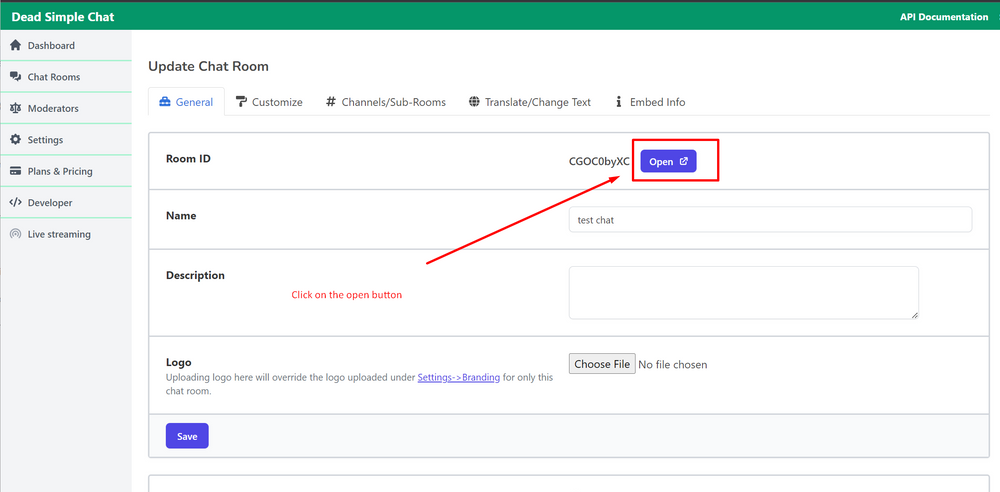
Task: Click the Settings gear icon
Action: (x=15, y=140)
